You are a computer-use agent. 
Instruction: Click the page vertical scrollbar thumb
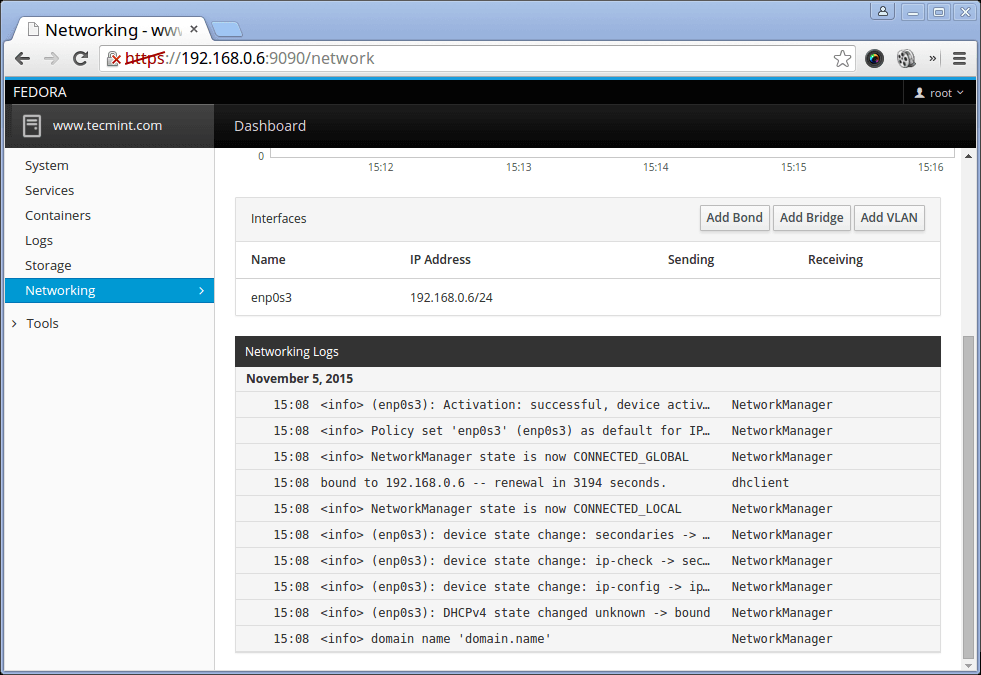[x=967, y=495]
